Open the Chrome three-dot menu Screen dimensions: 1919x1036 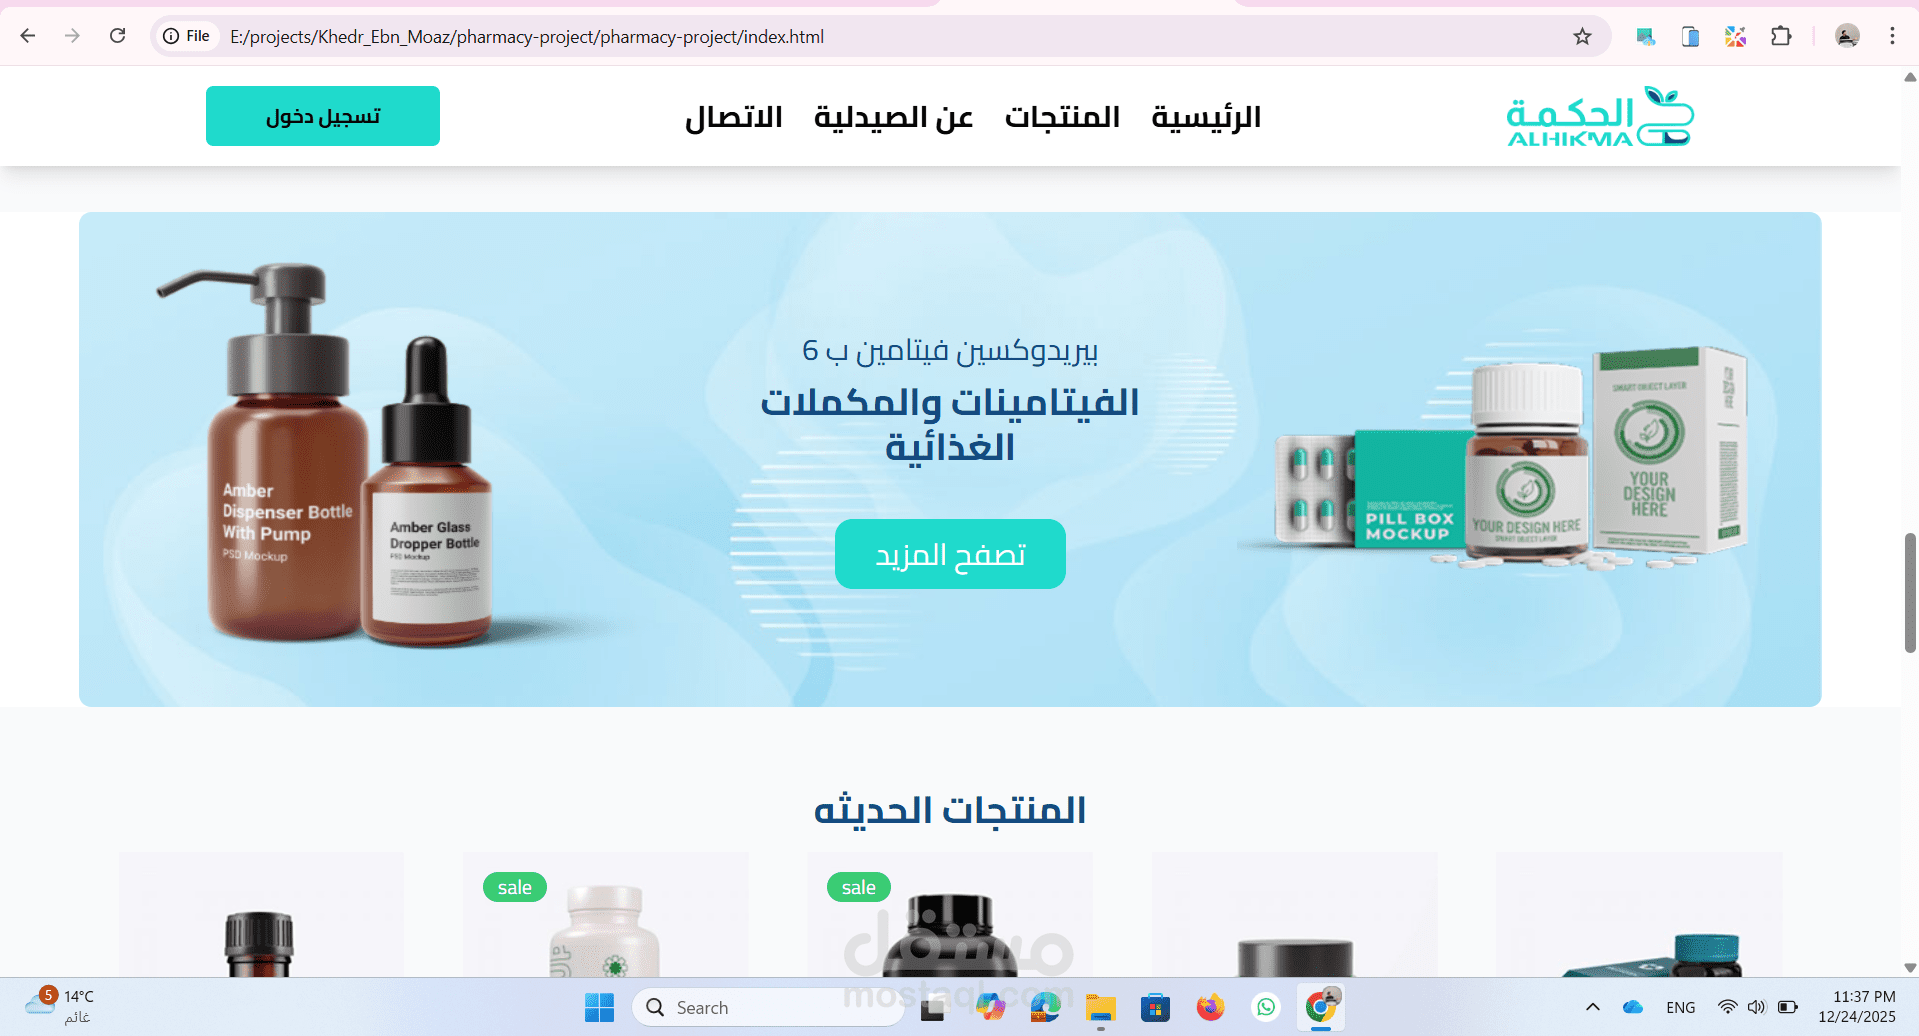pyautogui.click(x=1892, y=37)
